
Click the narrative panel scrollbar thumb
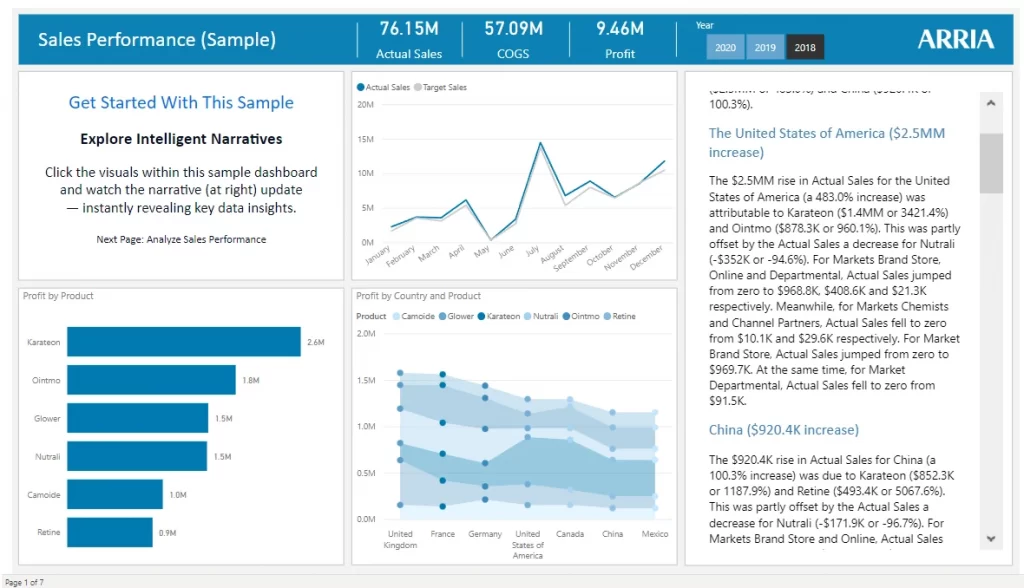tap(991, 163)
